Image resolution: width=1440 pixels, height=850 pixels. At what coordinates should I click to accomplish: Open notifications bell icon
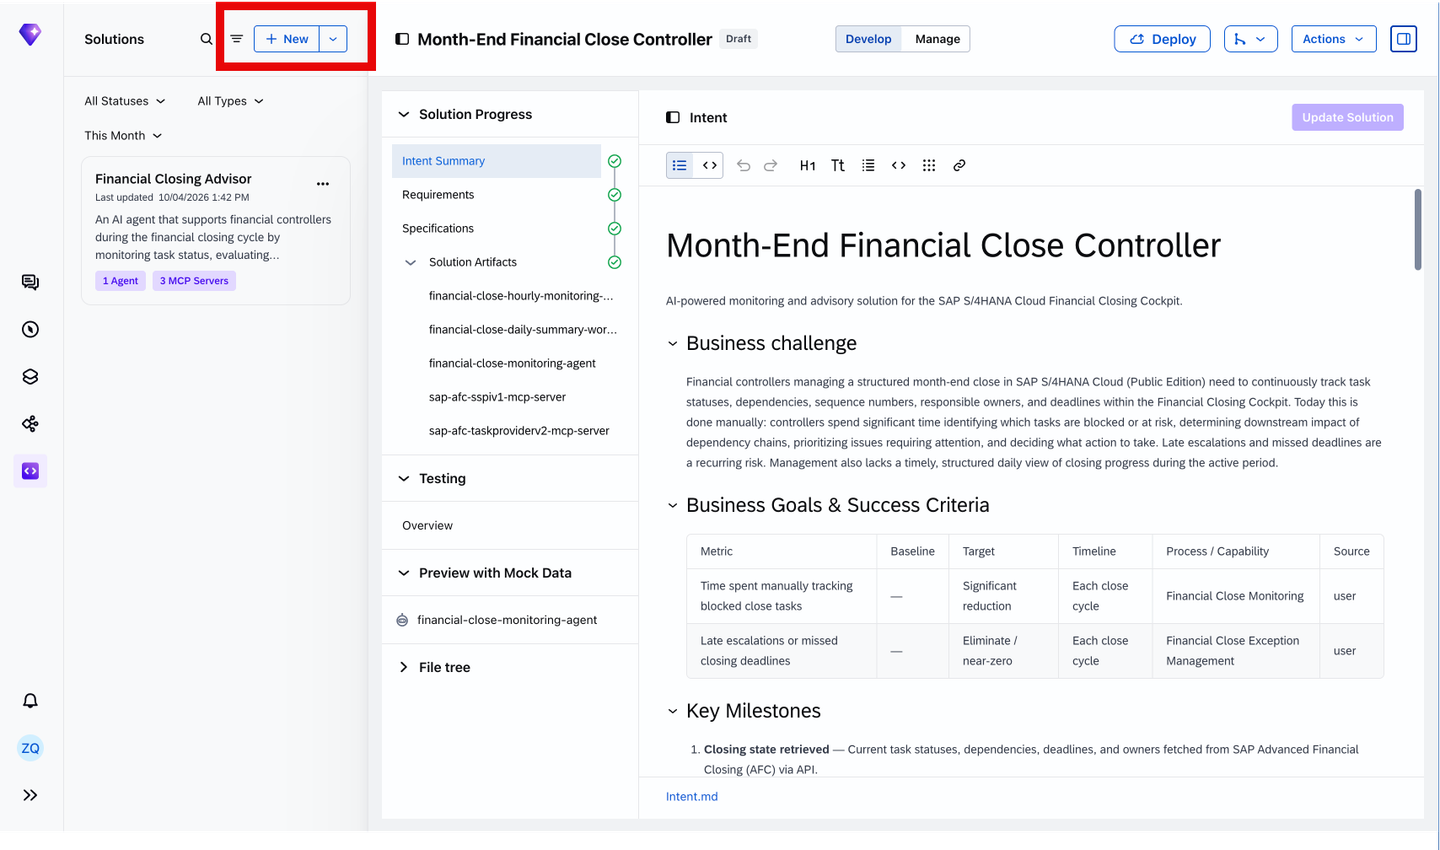[x=30, y=701]
